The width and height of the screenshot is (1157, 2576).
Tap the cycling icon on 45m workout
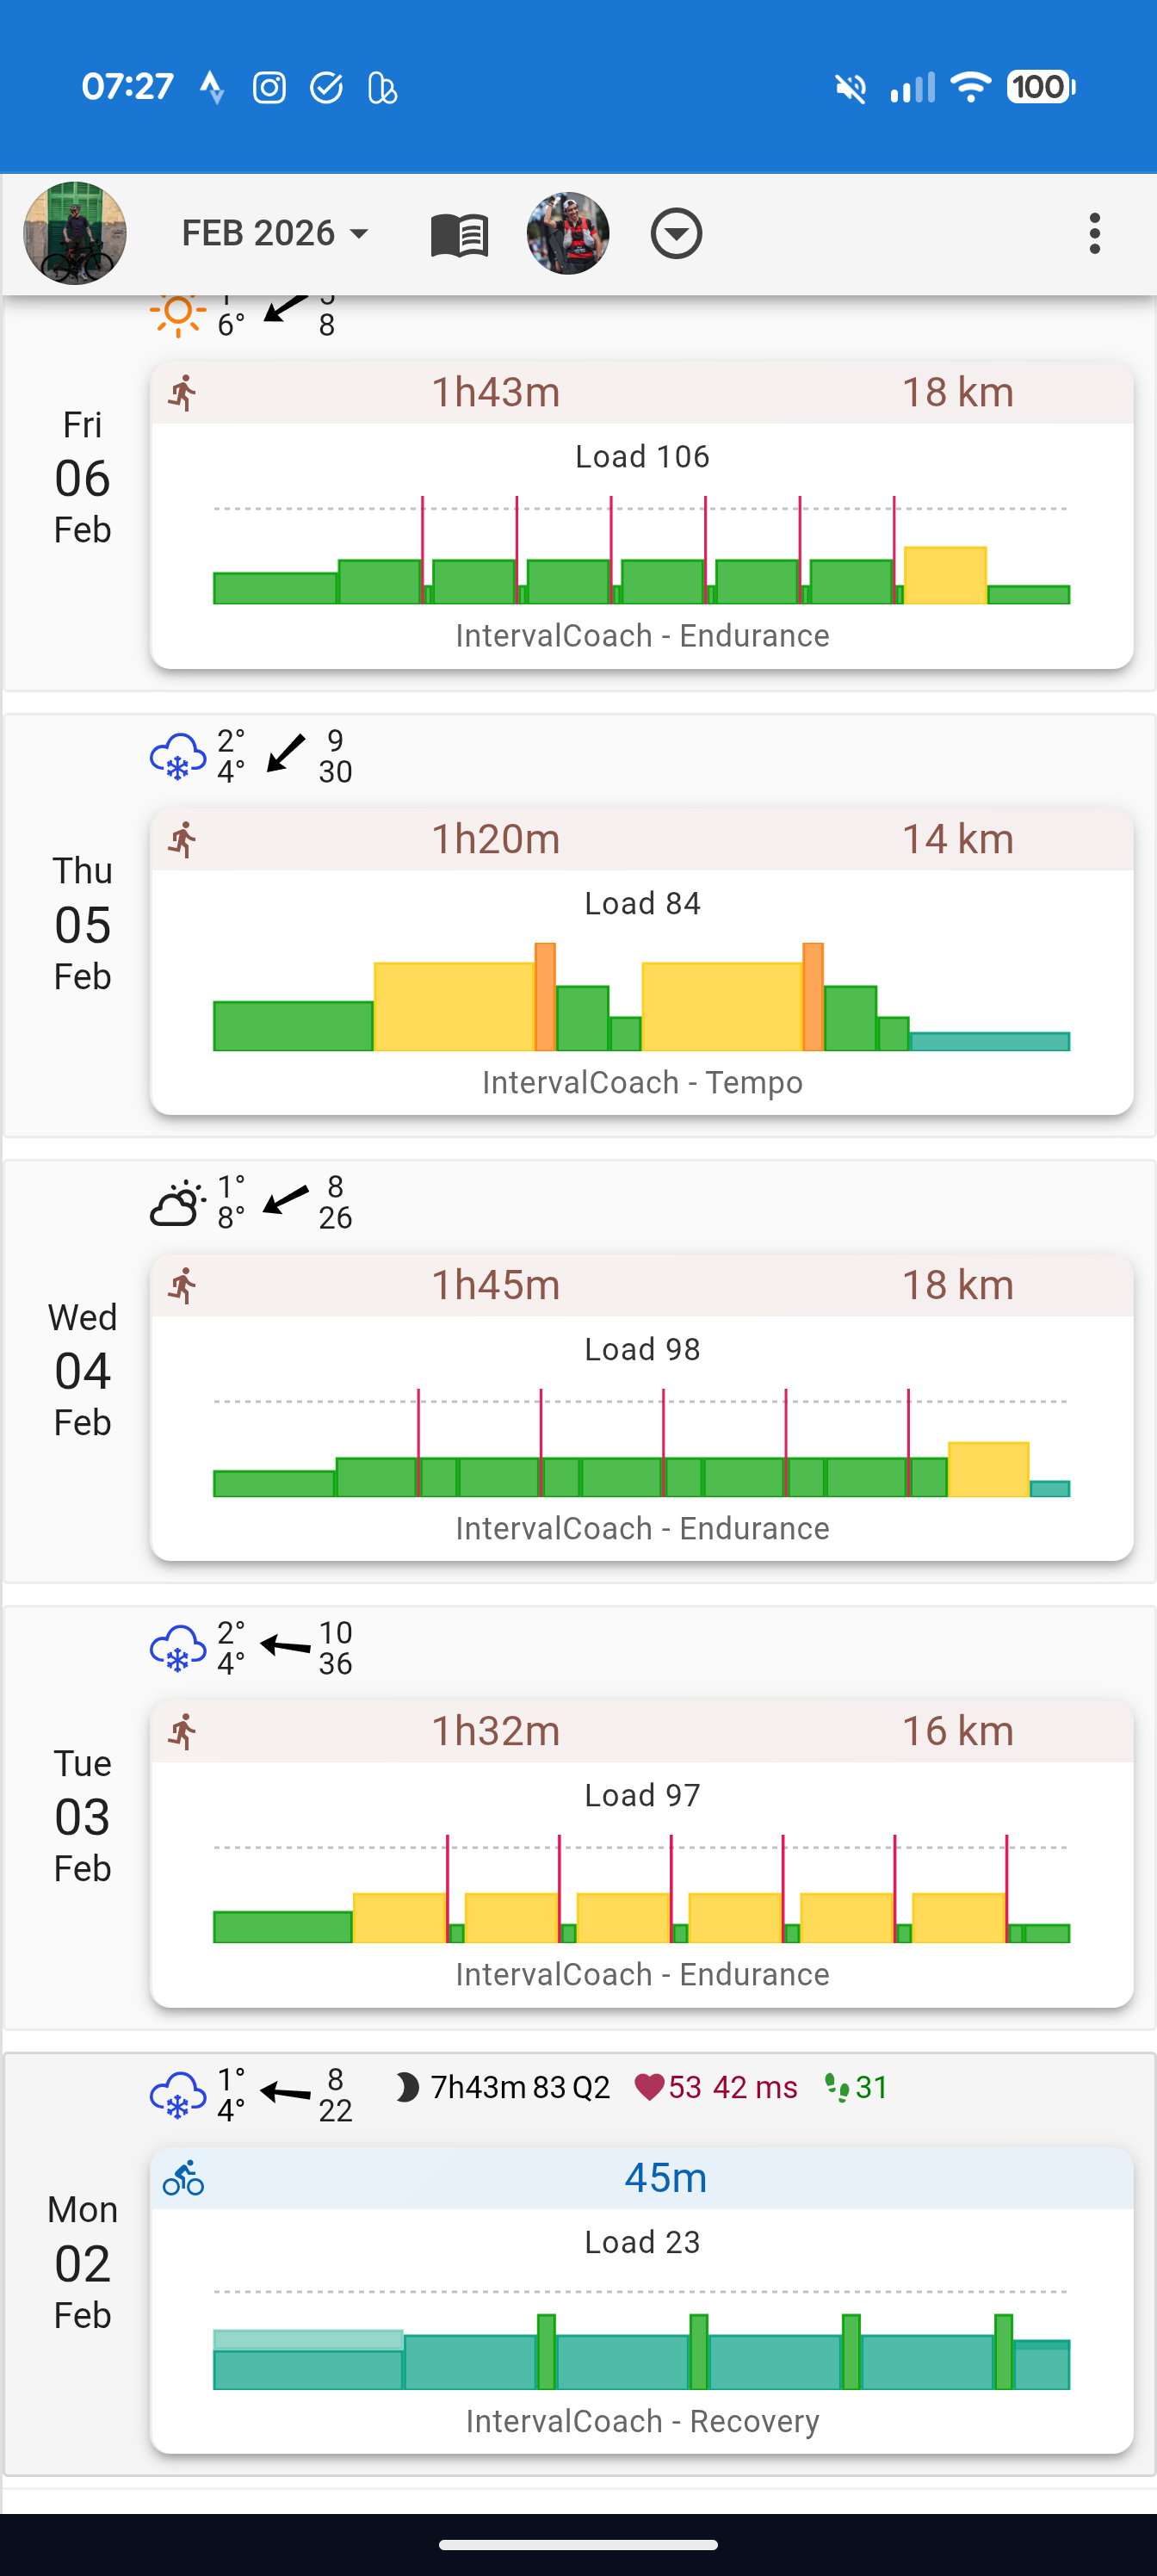pos(183,2178)
